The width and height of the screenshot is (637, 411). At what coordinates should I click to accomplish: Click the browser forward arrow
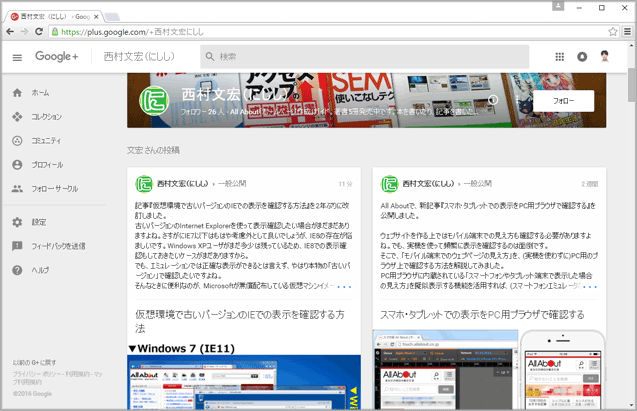[x=24, y=32]
